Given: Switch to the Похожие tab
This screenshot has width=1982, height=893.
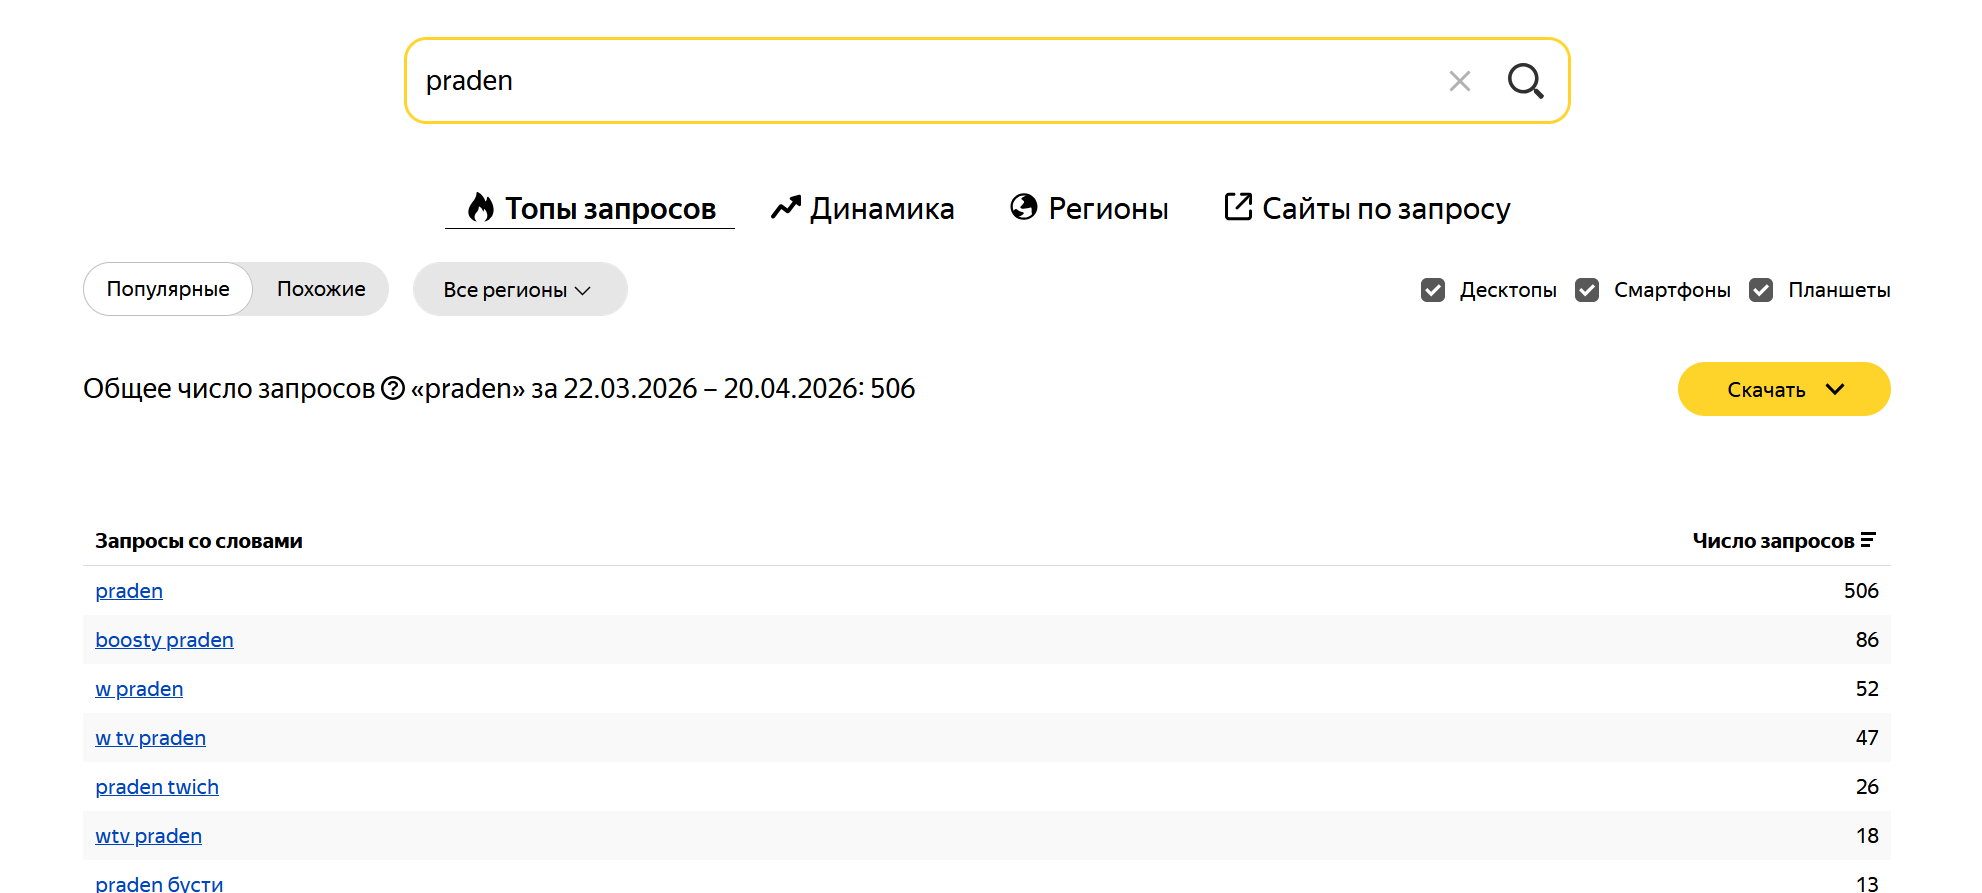Looking at the screenshot, I should 321,289.
